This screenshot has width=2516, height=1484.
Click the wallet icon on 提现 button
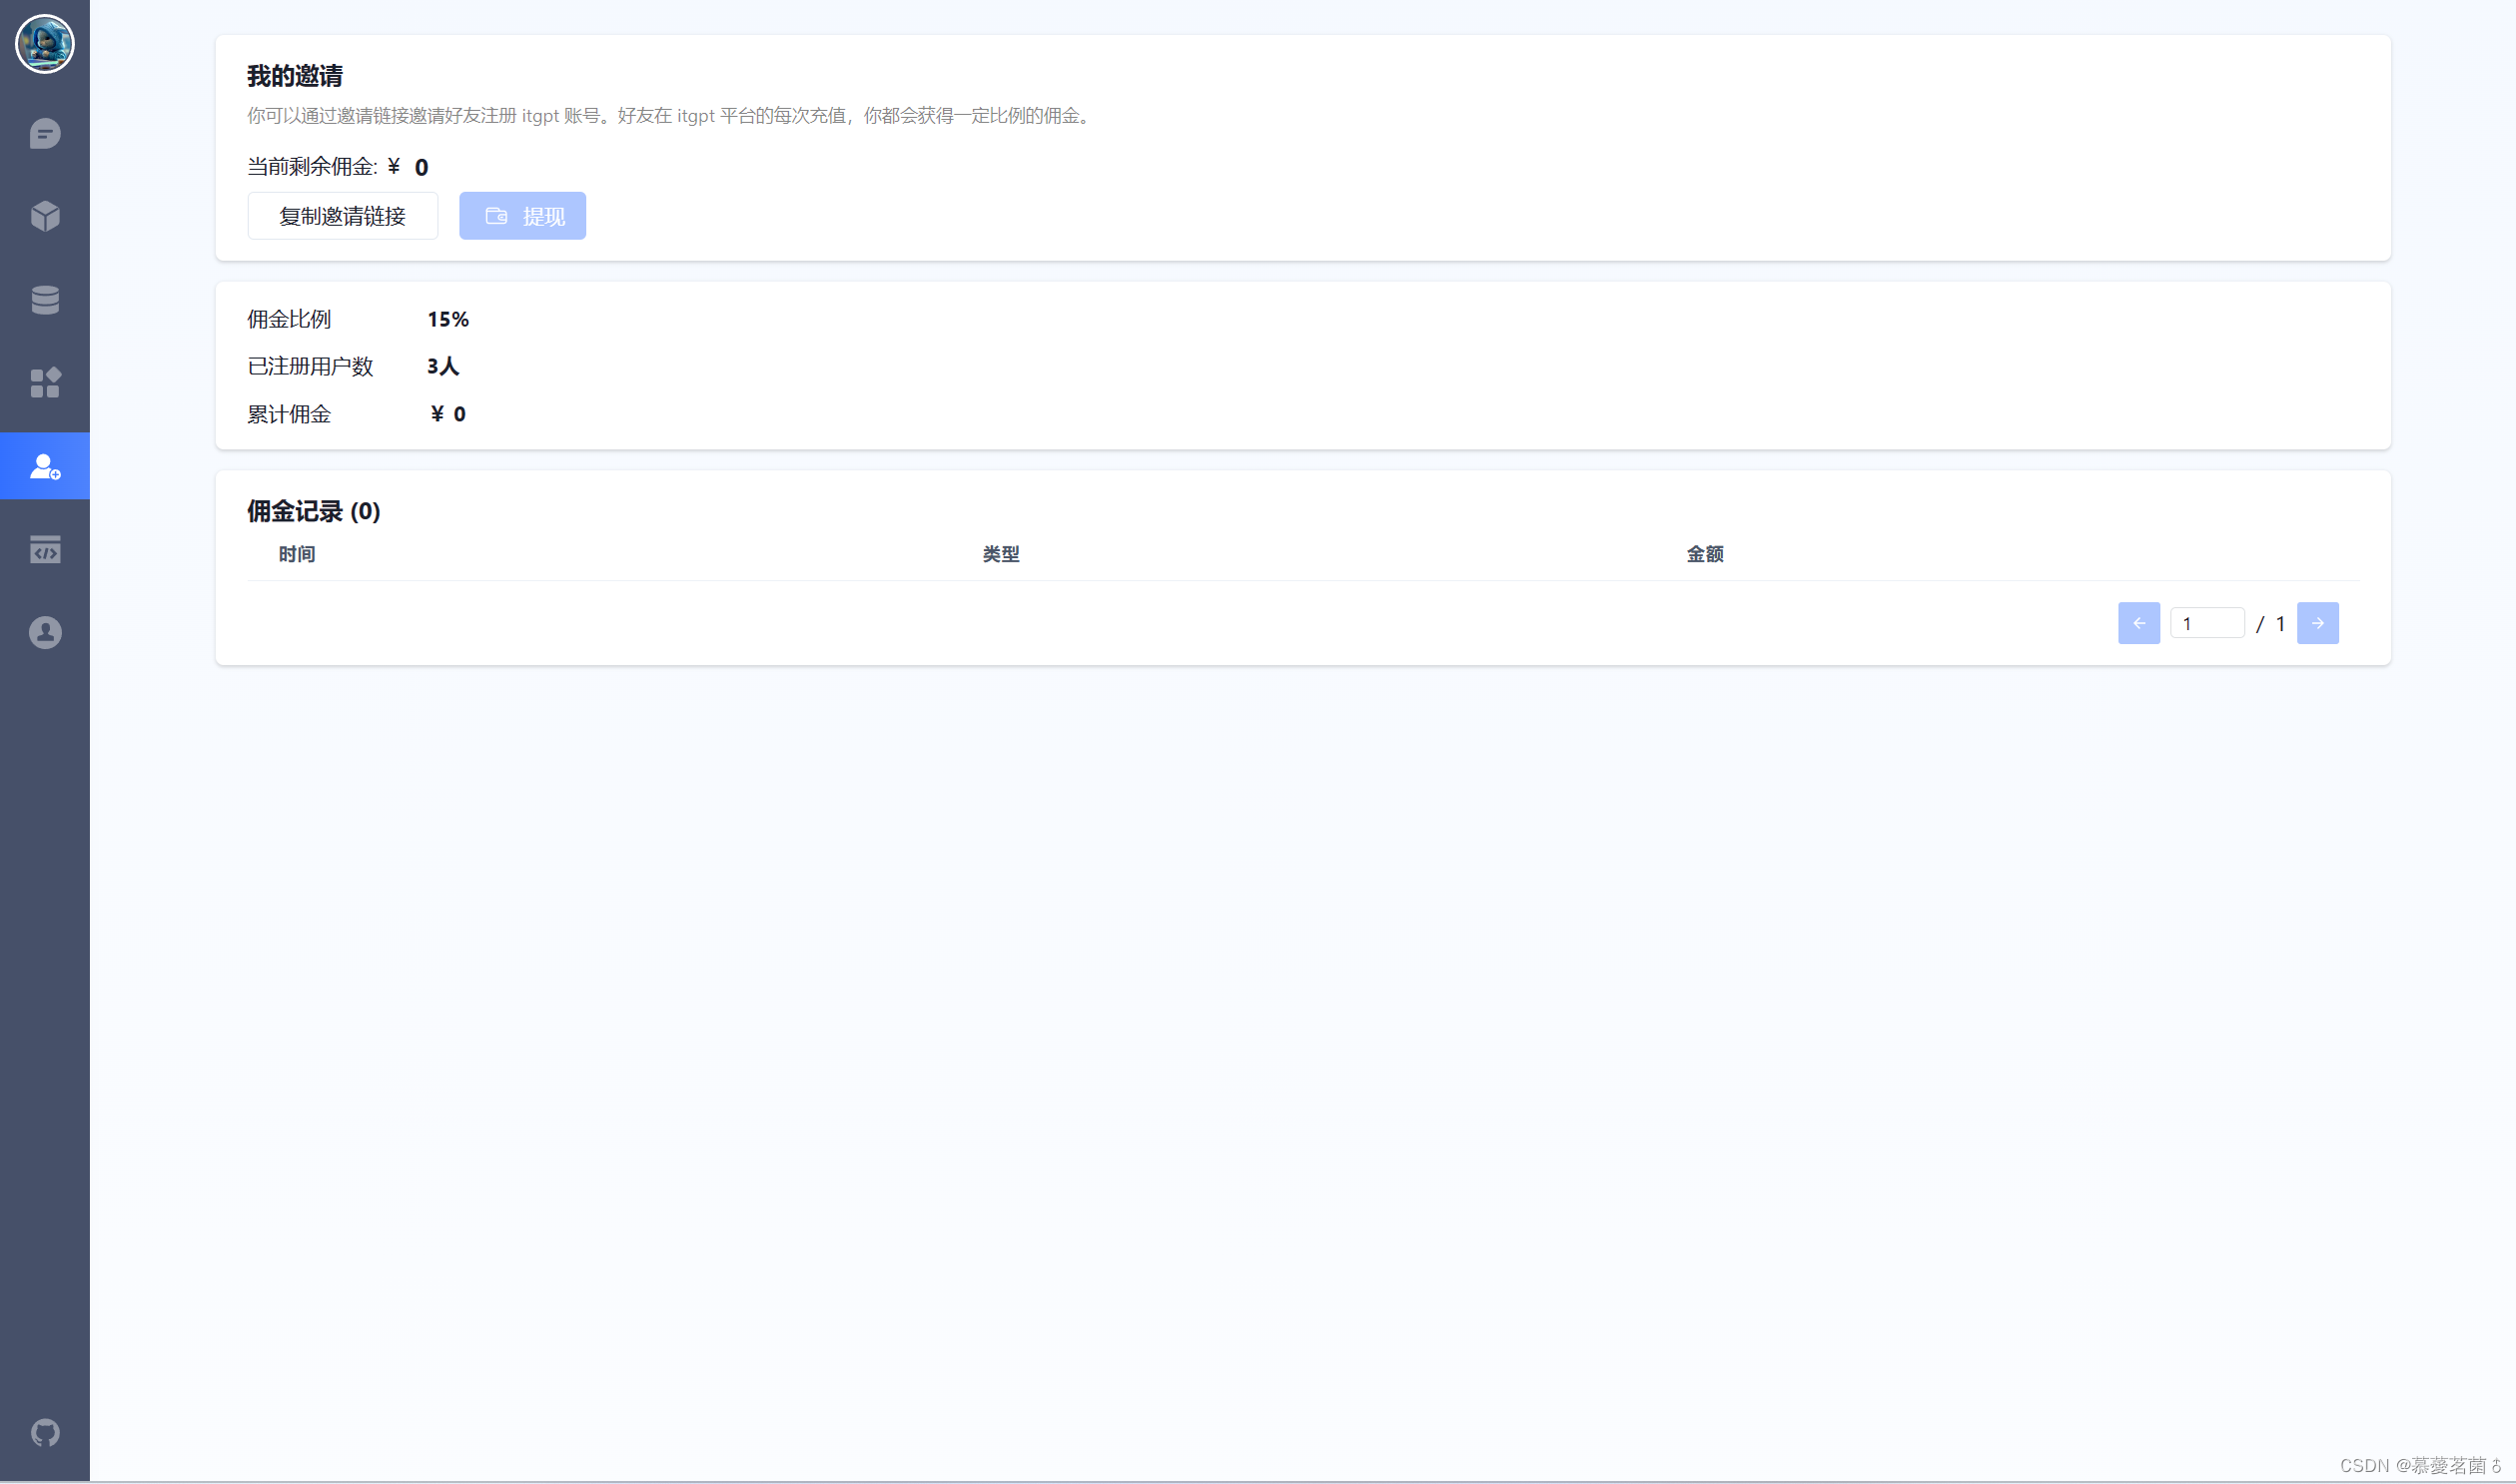click(496, 216)
